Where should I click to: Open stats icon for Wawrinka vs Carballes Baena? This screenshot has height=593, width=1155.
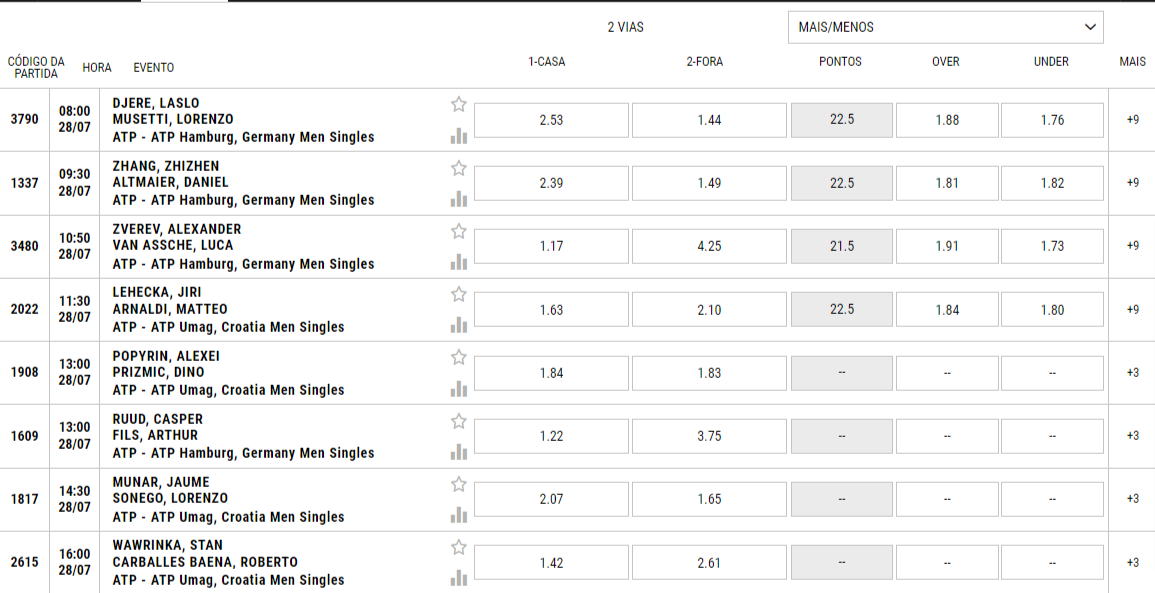coord(459,578)
